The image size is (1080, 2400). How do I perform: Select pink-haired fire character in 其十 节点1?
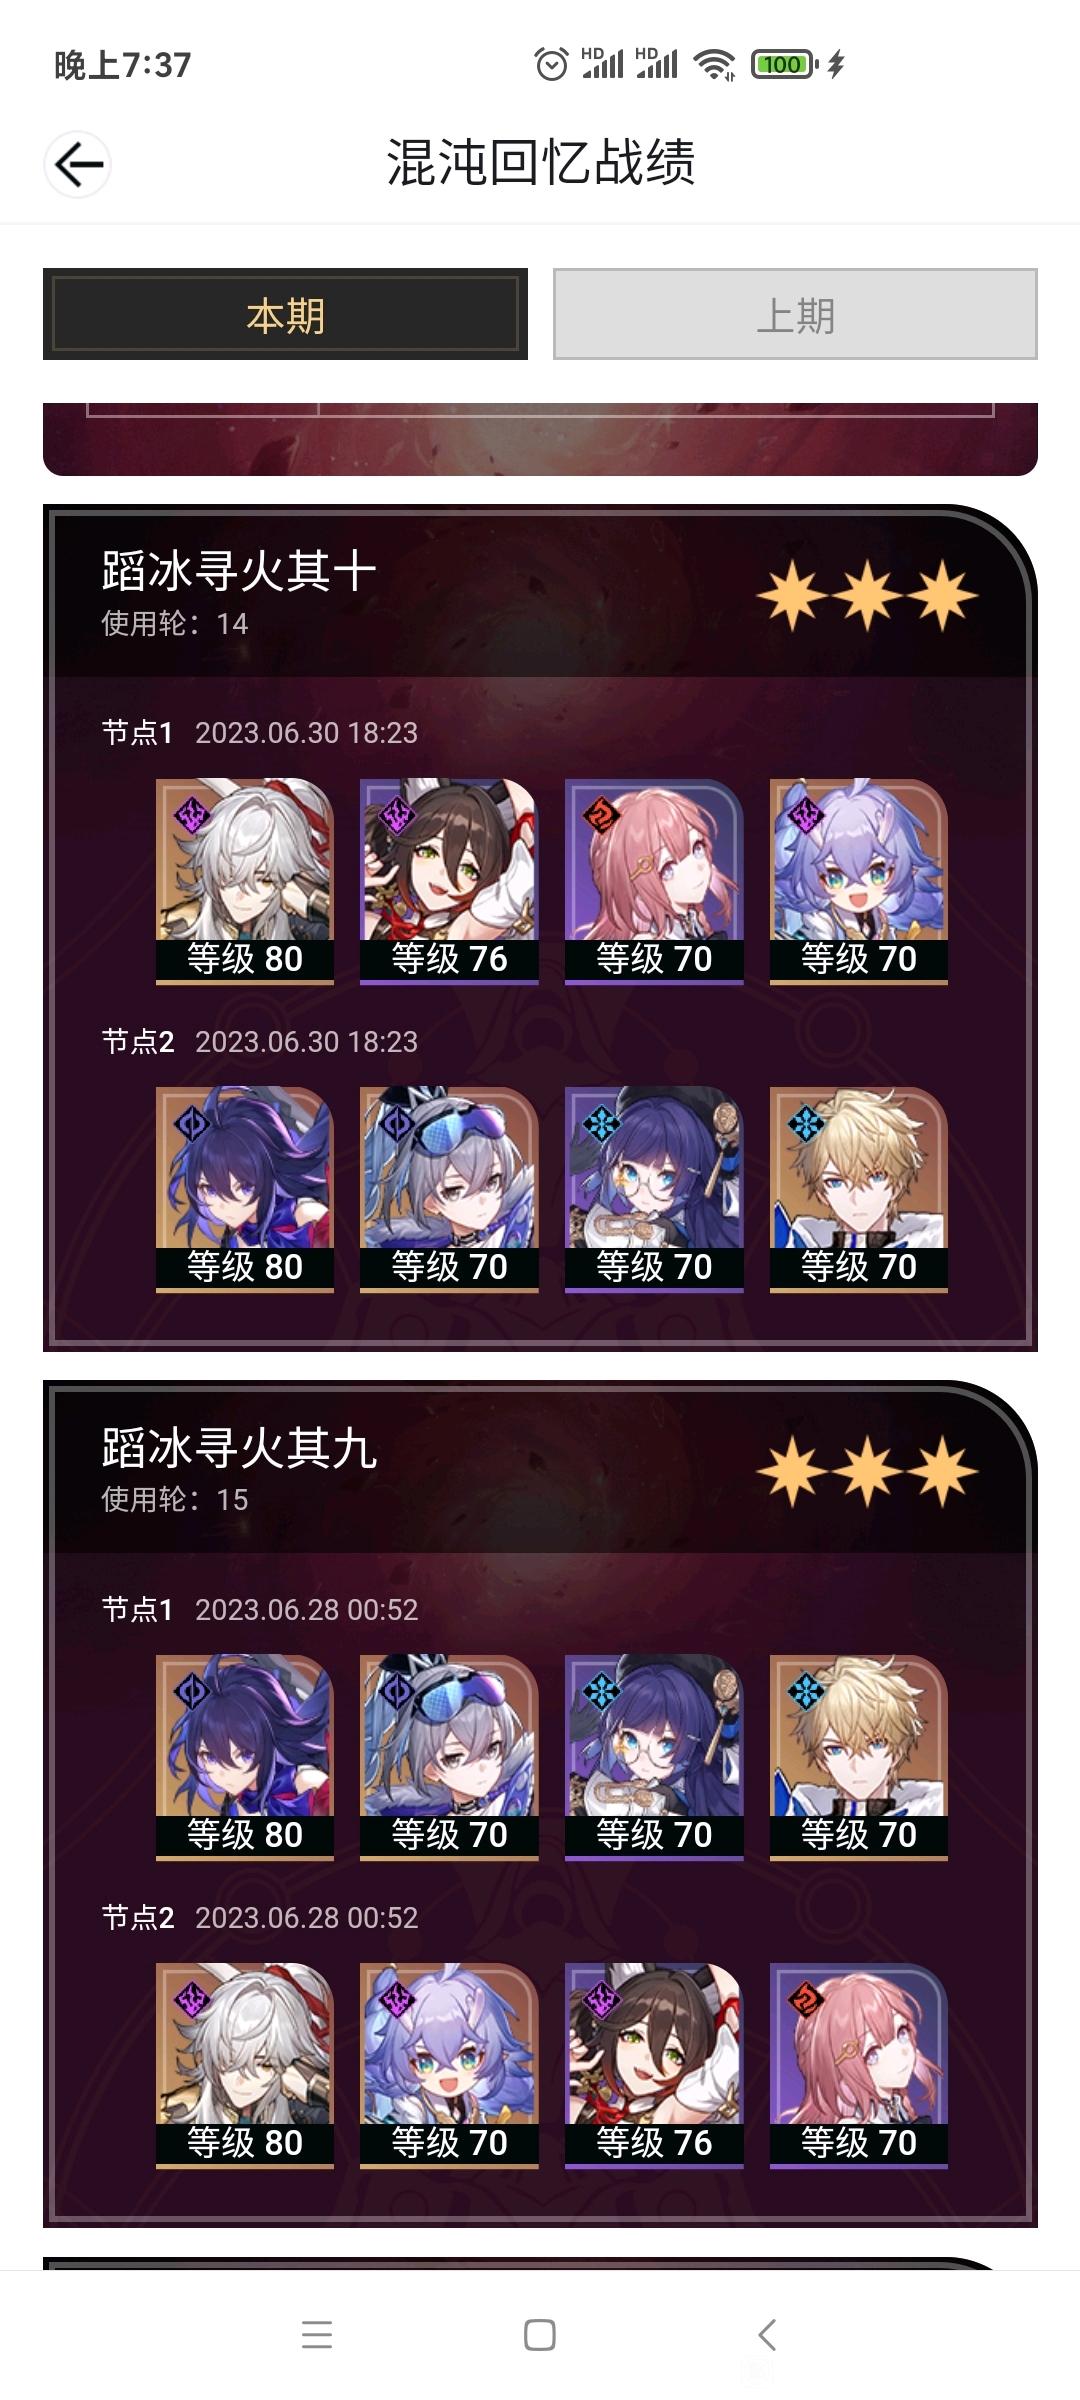[x=654, y=882]
